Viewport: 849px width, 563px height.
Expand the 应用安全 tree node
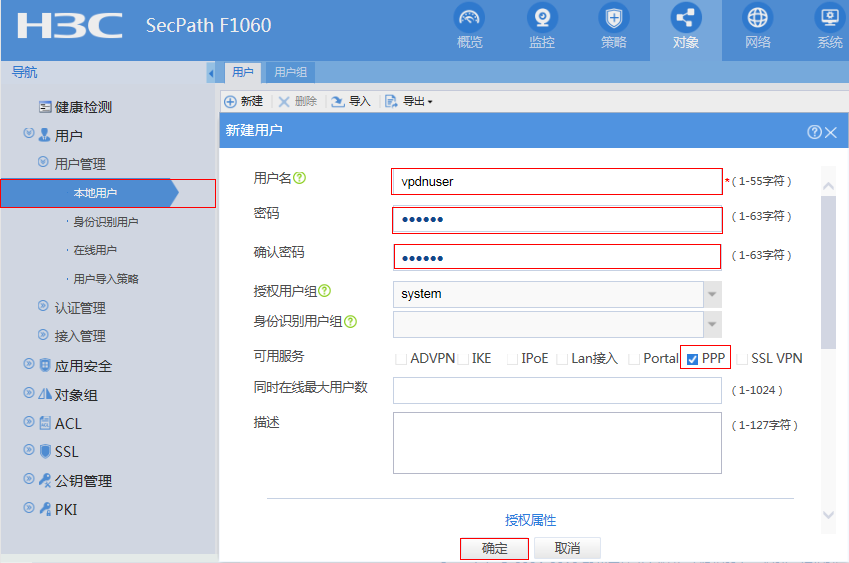tap(29, 363)
